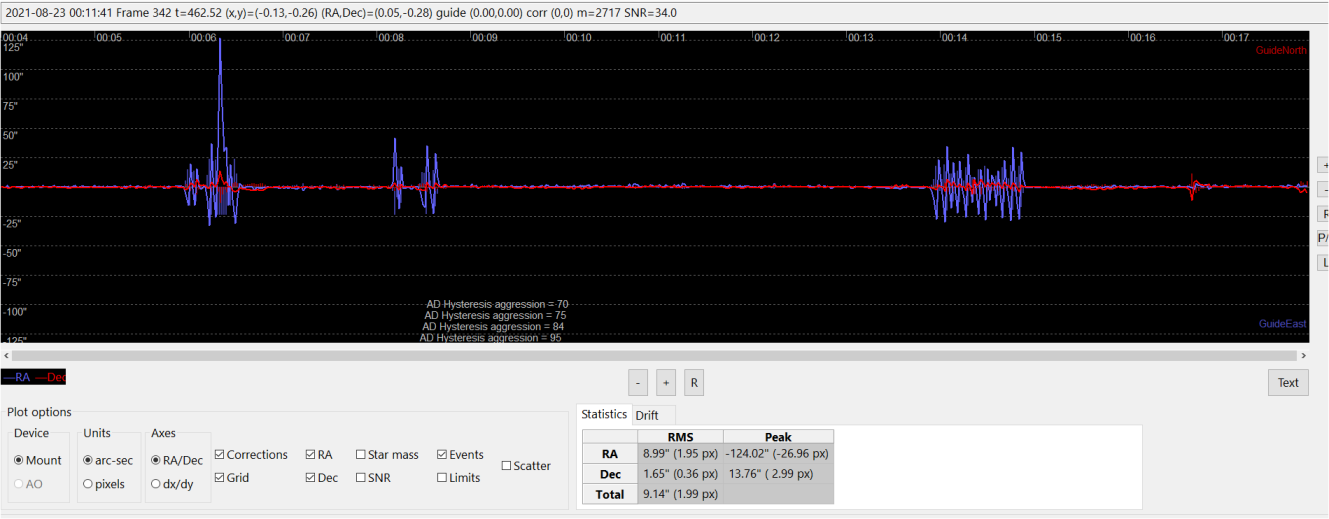Click the R reset button below the graph
This screenshot has width=1329, height=519.
click(694, 382)
